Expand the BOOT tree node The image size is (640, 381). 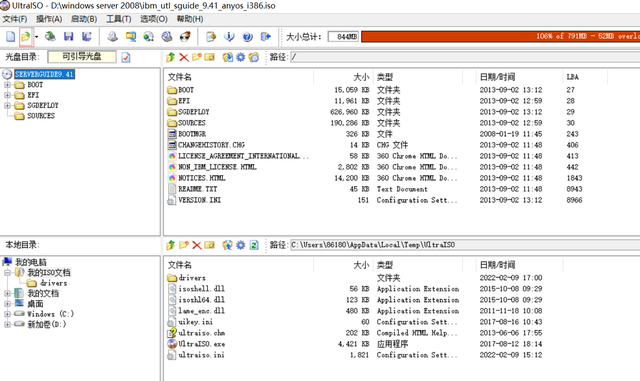(x=7, y=85)
